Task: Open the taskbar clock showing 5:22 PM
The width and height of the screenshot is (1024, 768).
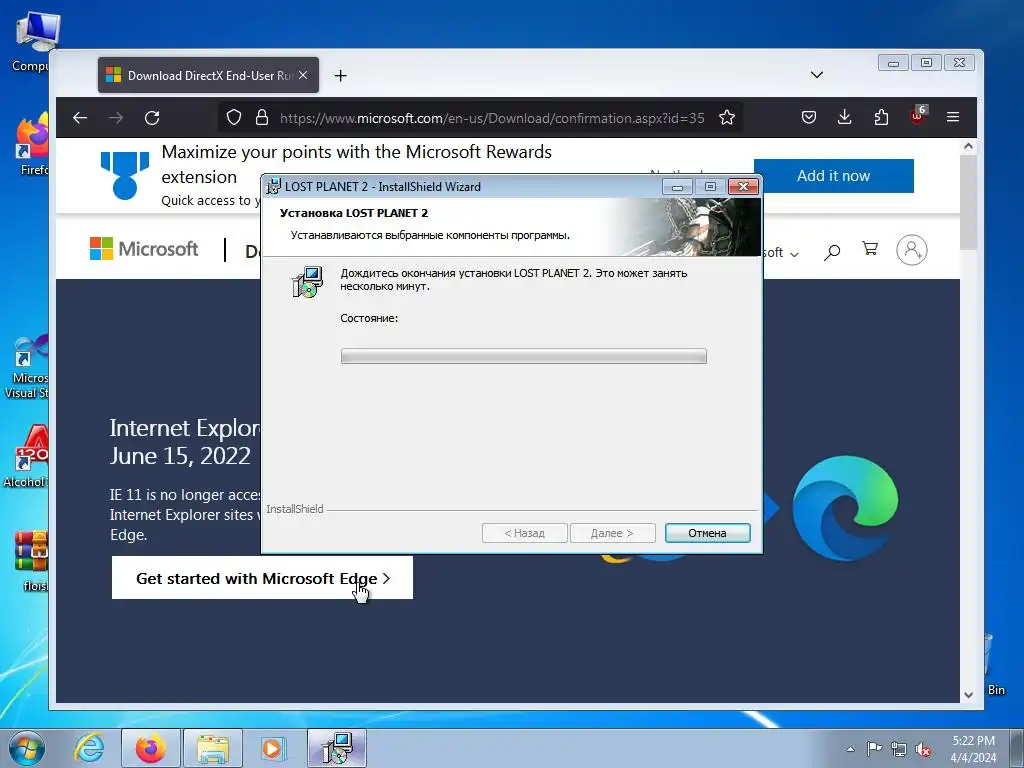Action: (x=973, y=749)
